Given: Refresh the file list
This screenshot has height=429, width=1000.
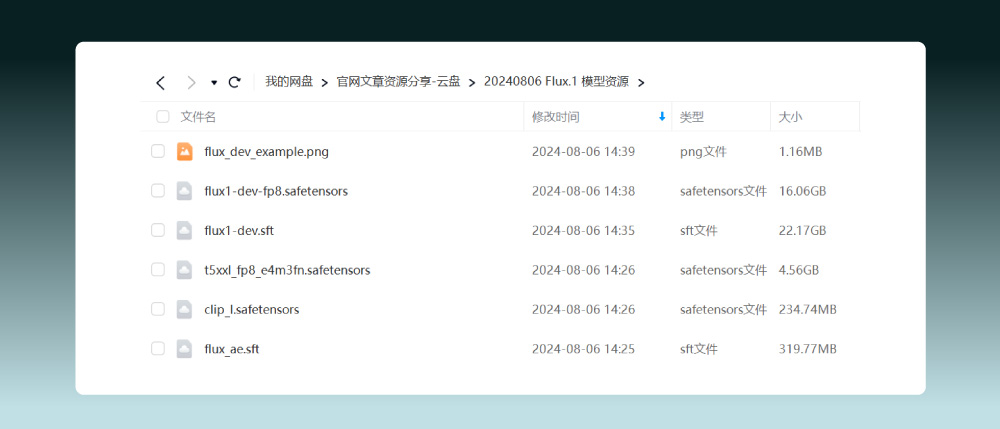Looking at the screenshot, I should coord(235,82).
